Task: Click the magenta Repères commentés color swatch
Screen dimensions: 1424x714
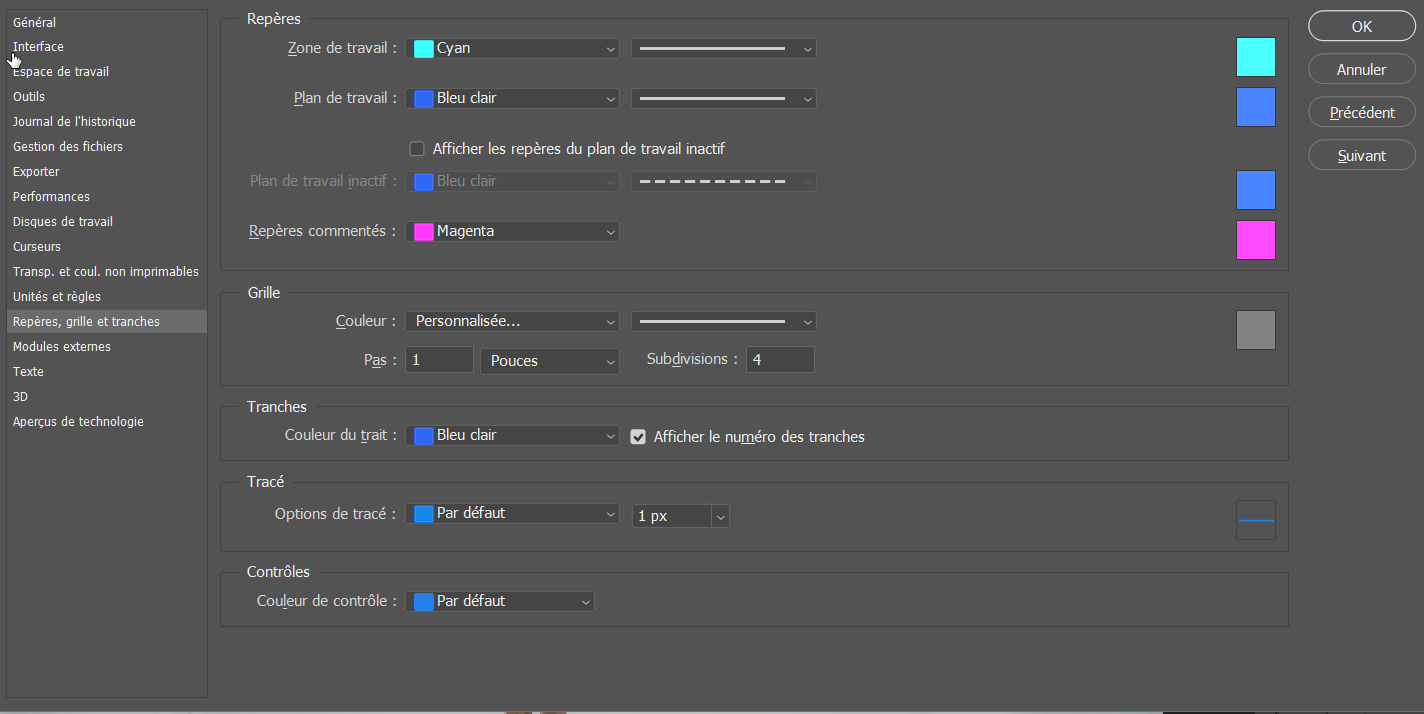Action: tap(1255, 240)
